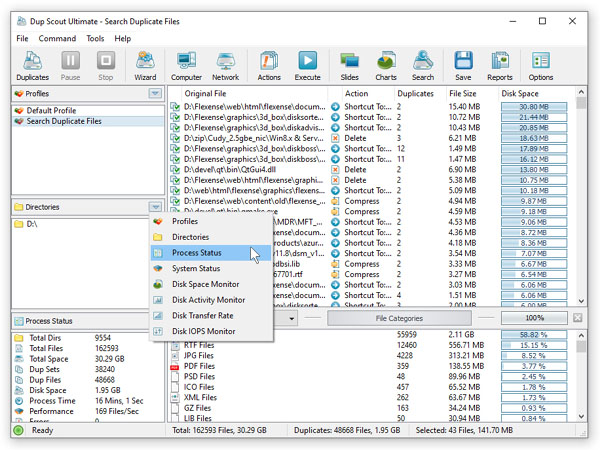
Task: Open the Options dialog
Action: click(x=541, y=66)
